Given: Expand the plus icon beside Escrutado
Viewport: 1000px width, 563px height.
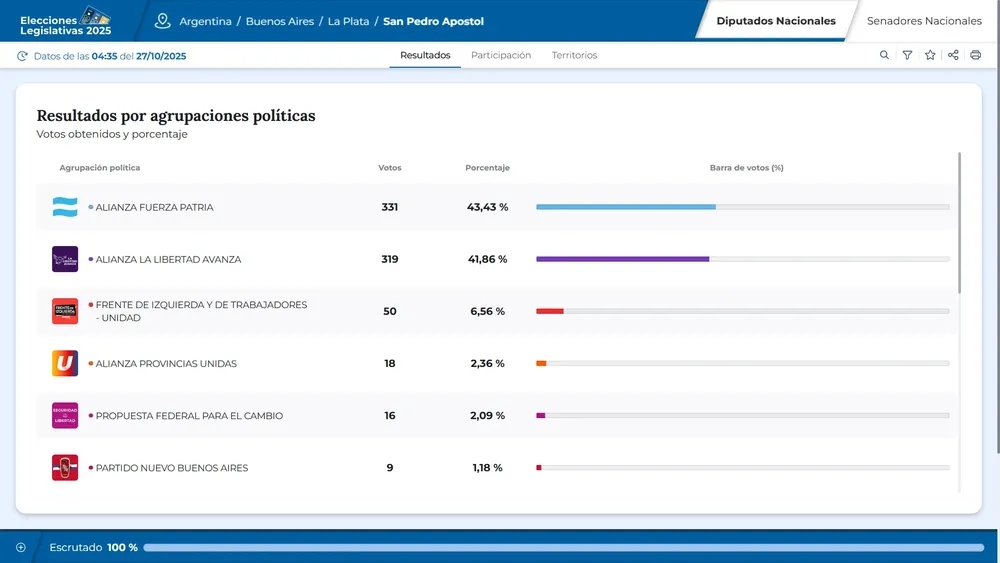Looking at the screenshot, I should pyautogui.click(x=20, y=547).
